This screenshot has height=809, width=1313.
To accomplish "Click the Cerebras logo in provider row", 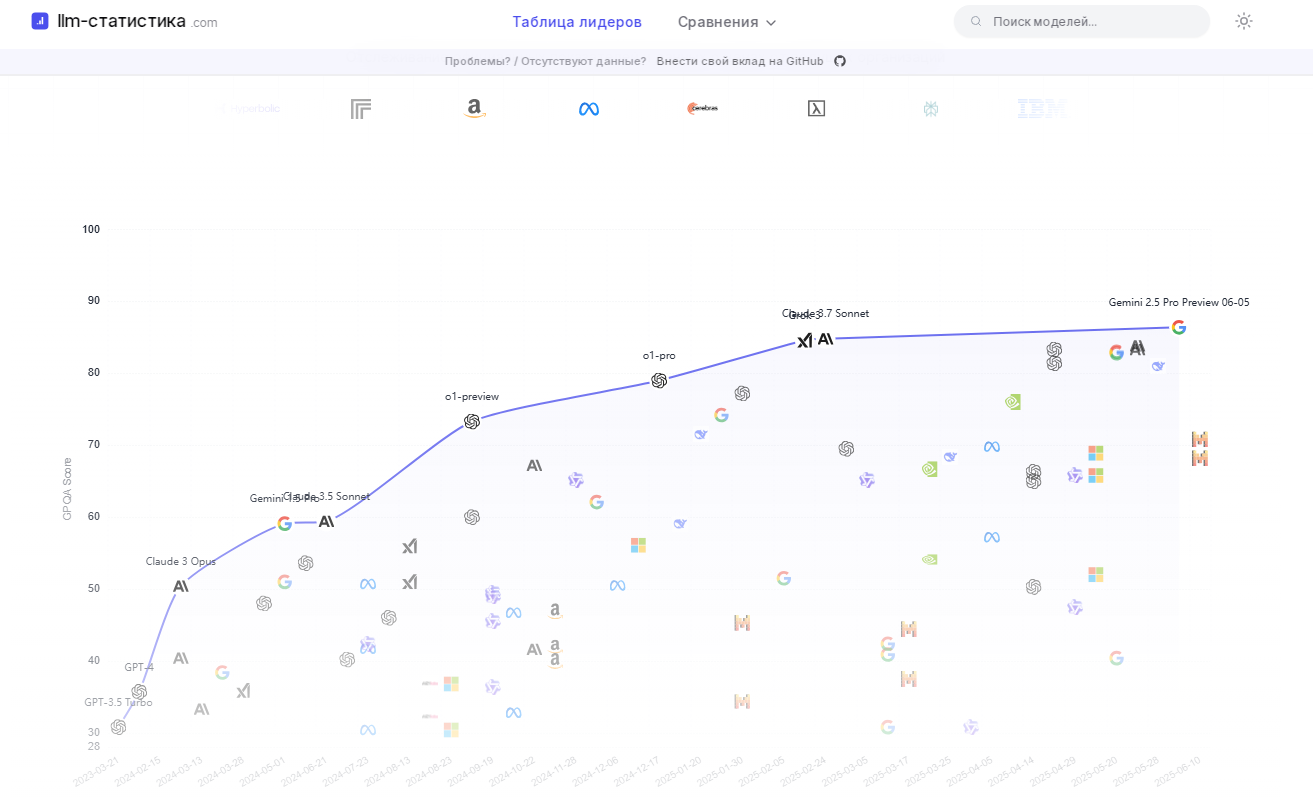I will tap(702, 108).
